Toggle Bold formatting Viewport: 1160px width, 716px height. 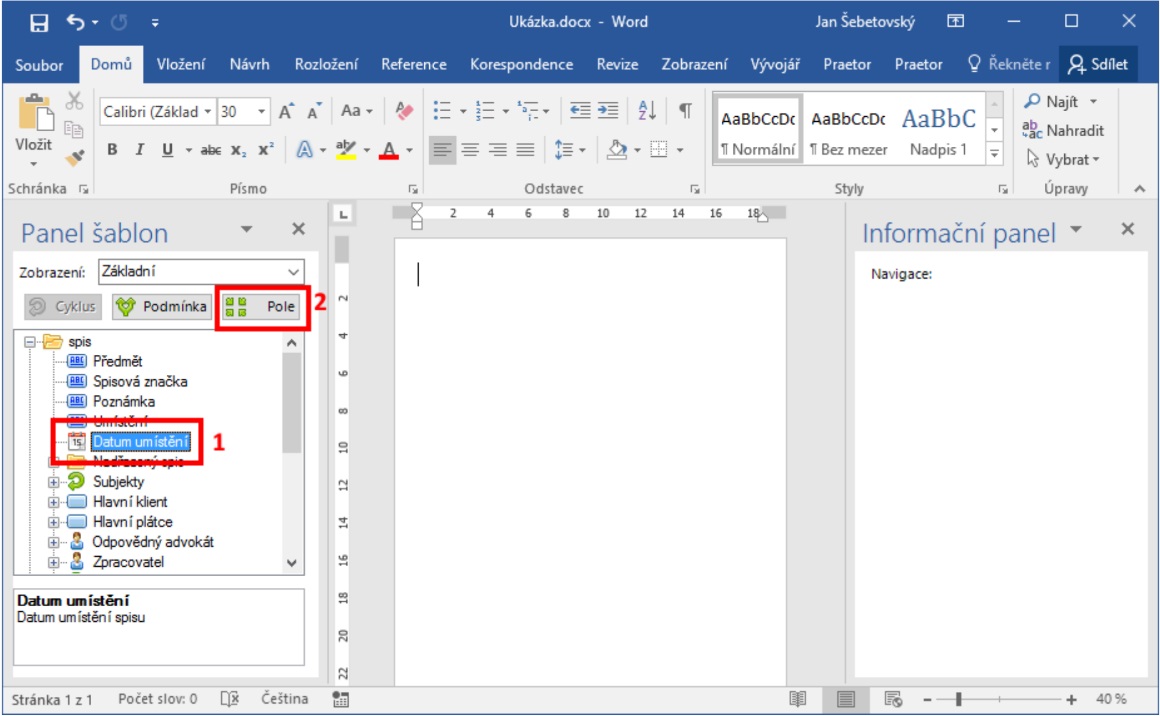[112, 150]
